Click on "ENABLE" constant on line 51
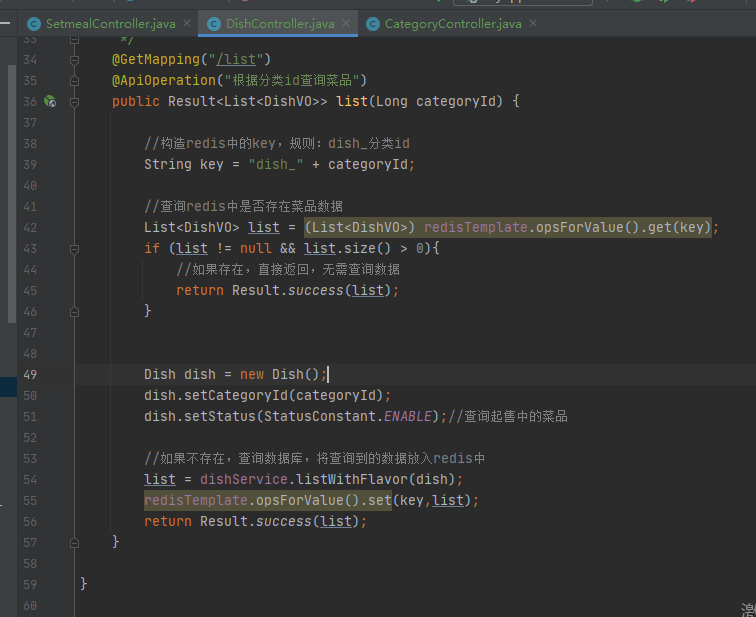756x617 pixels. point(408,416)
